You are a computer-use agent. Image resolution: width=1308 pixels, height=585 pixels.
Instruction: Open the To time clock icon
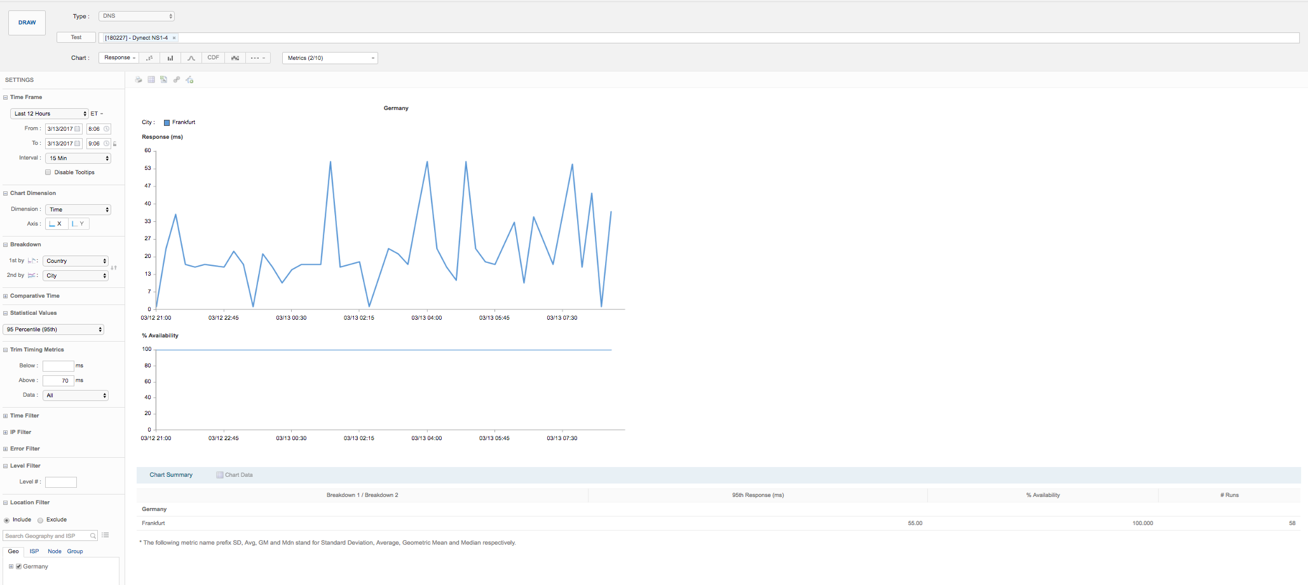107,144
